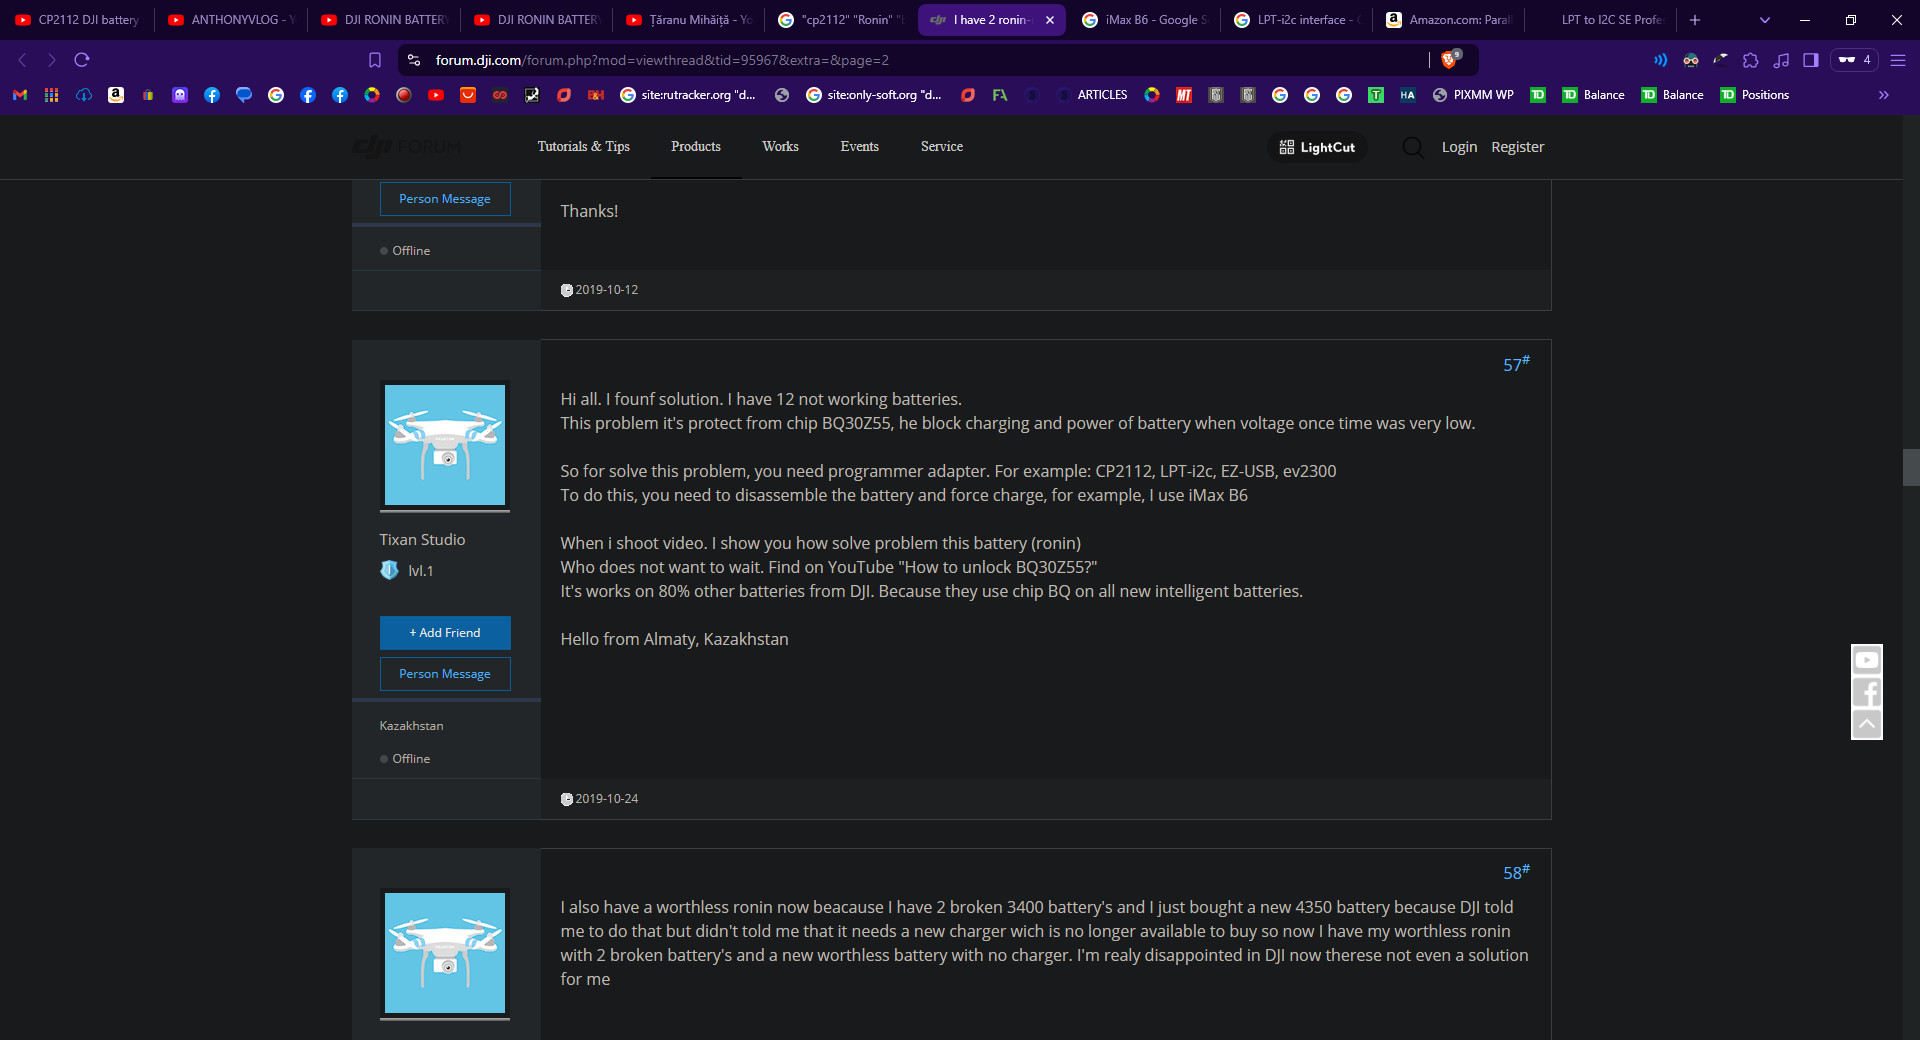
Task: Open the YouTube bookmark in bookmarks bar
Action: [436, 95]
